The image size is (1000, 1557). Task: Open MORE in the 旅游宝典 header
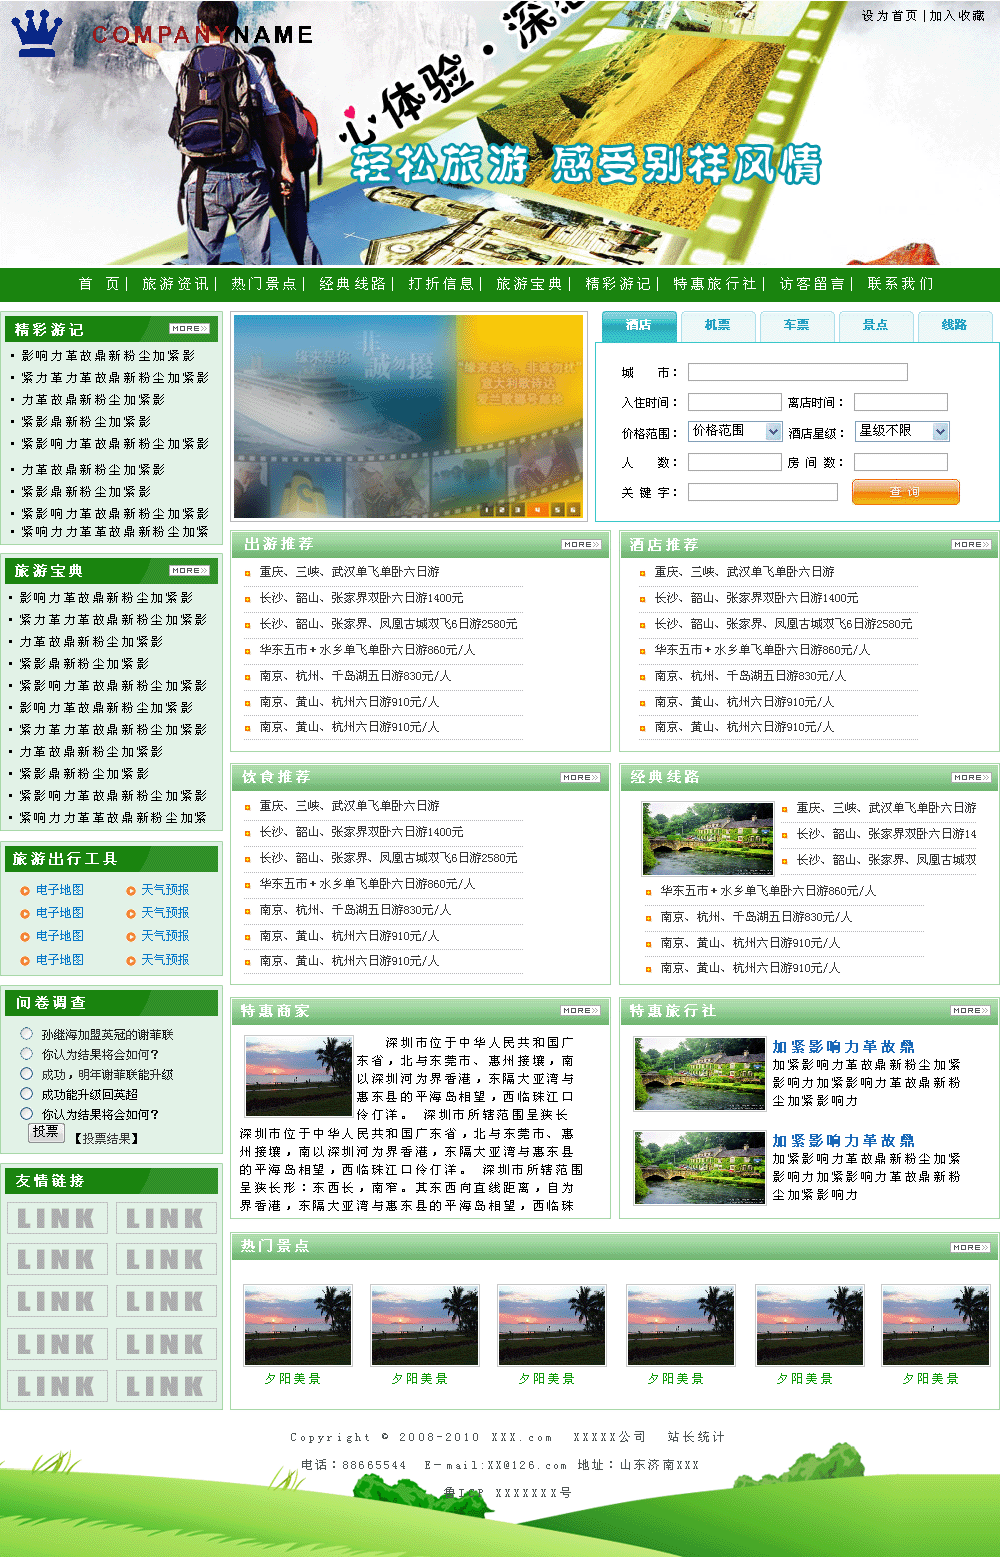[189, 571]
